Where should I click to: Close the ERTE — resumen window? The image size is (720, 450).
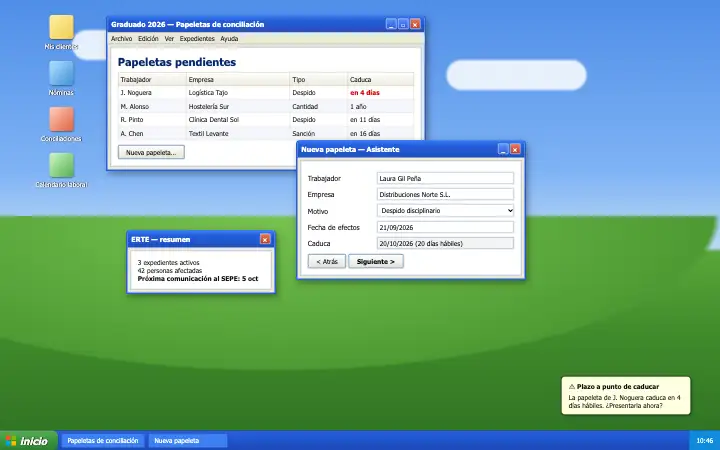pos(265,239)
